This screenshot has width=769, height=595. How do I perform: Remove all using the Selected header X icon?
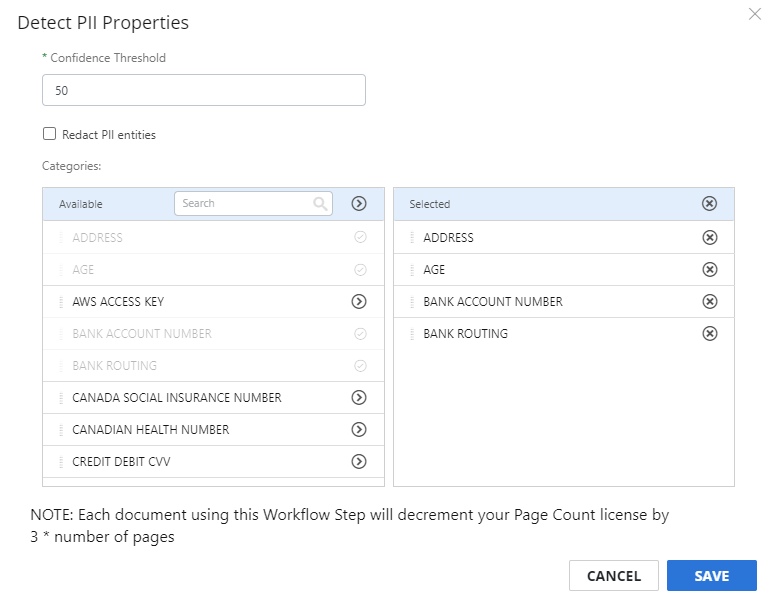coord(709,203)
